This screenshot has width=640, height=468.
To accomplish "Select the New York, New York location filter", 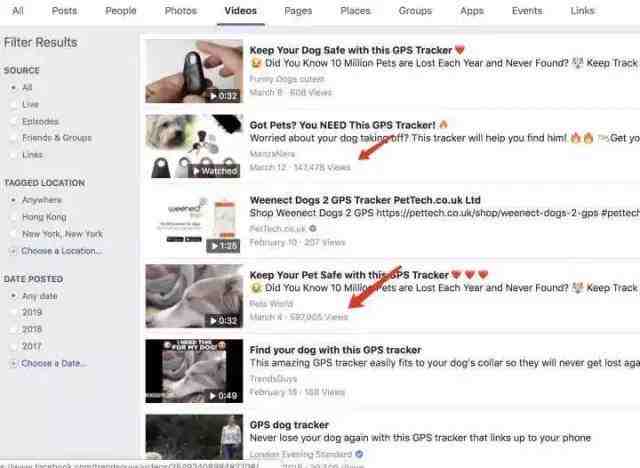I will coord(13,234).
